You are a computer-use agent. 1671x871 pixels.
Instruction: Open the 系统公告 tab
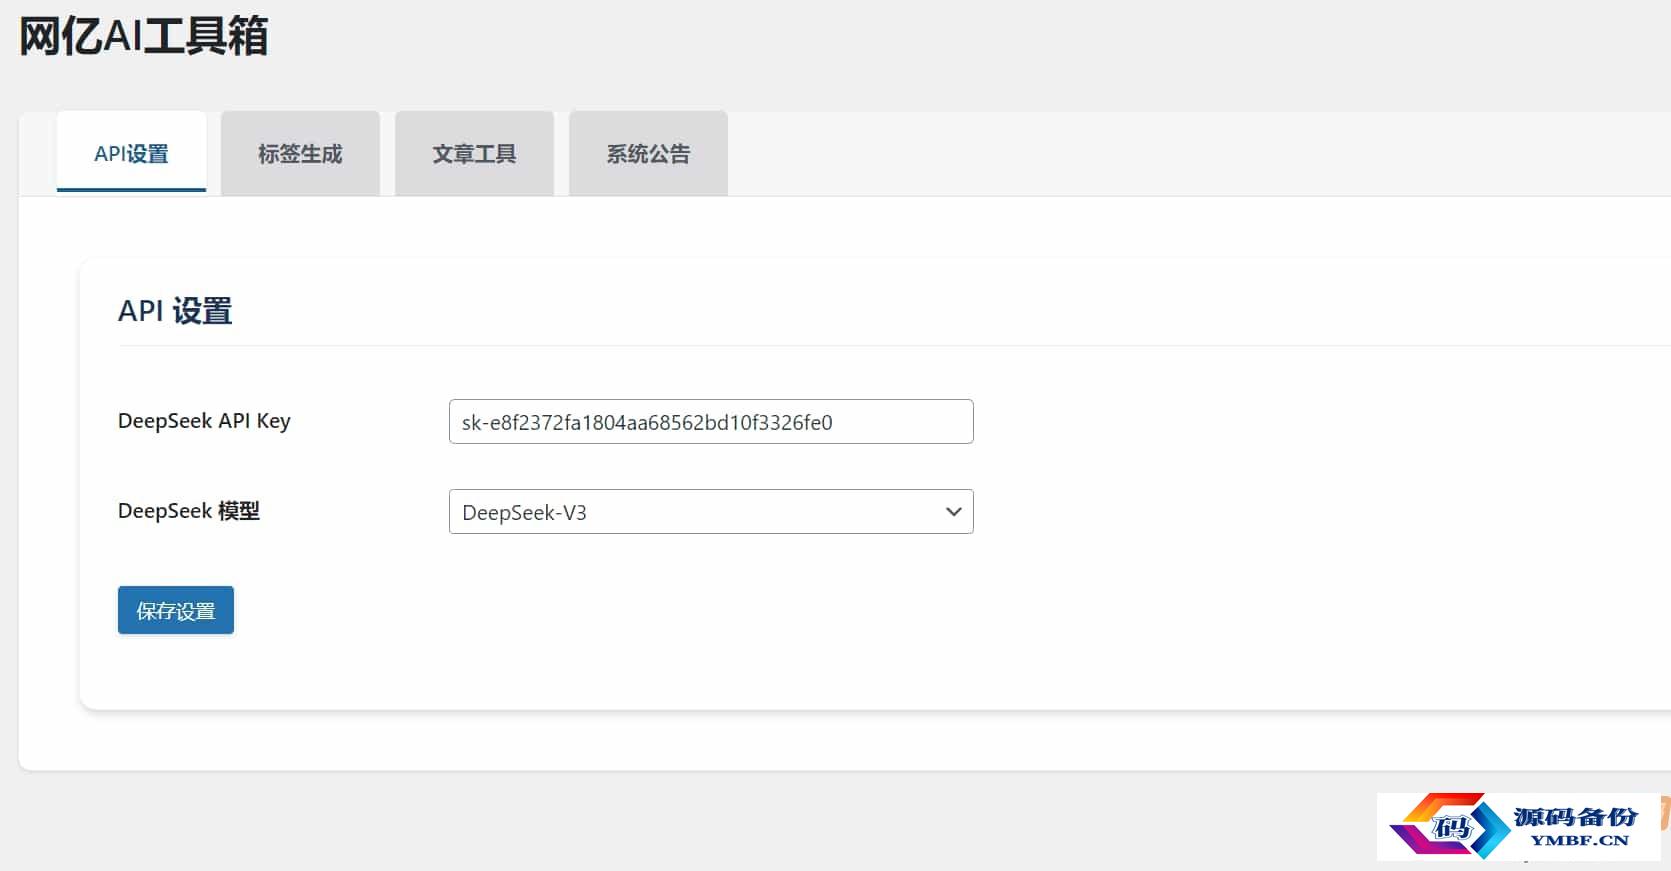pos(648,153)
